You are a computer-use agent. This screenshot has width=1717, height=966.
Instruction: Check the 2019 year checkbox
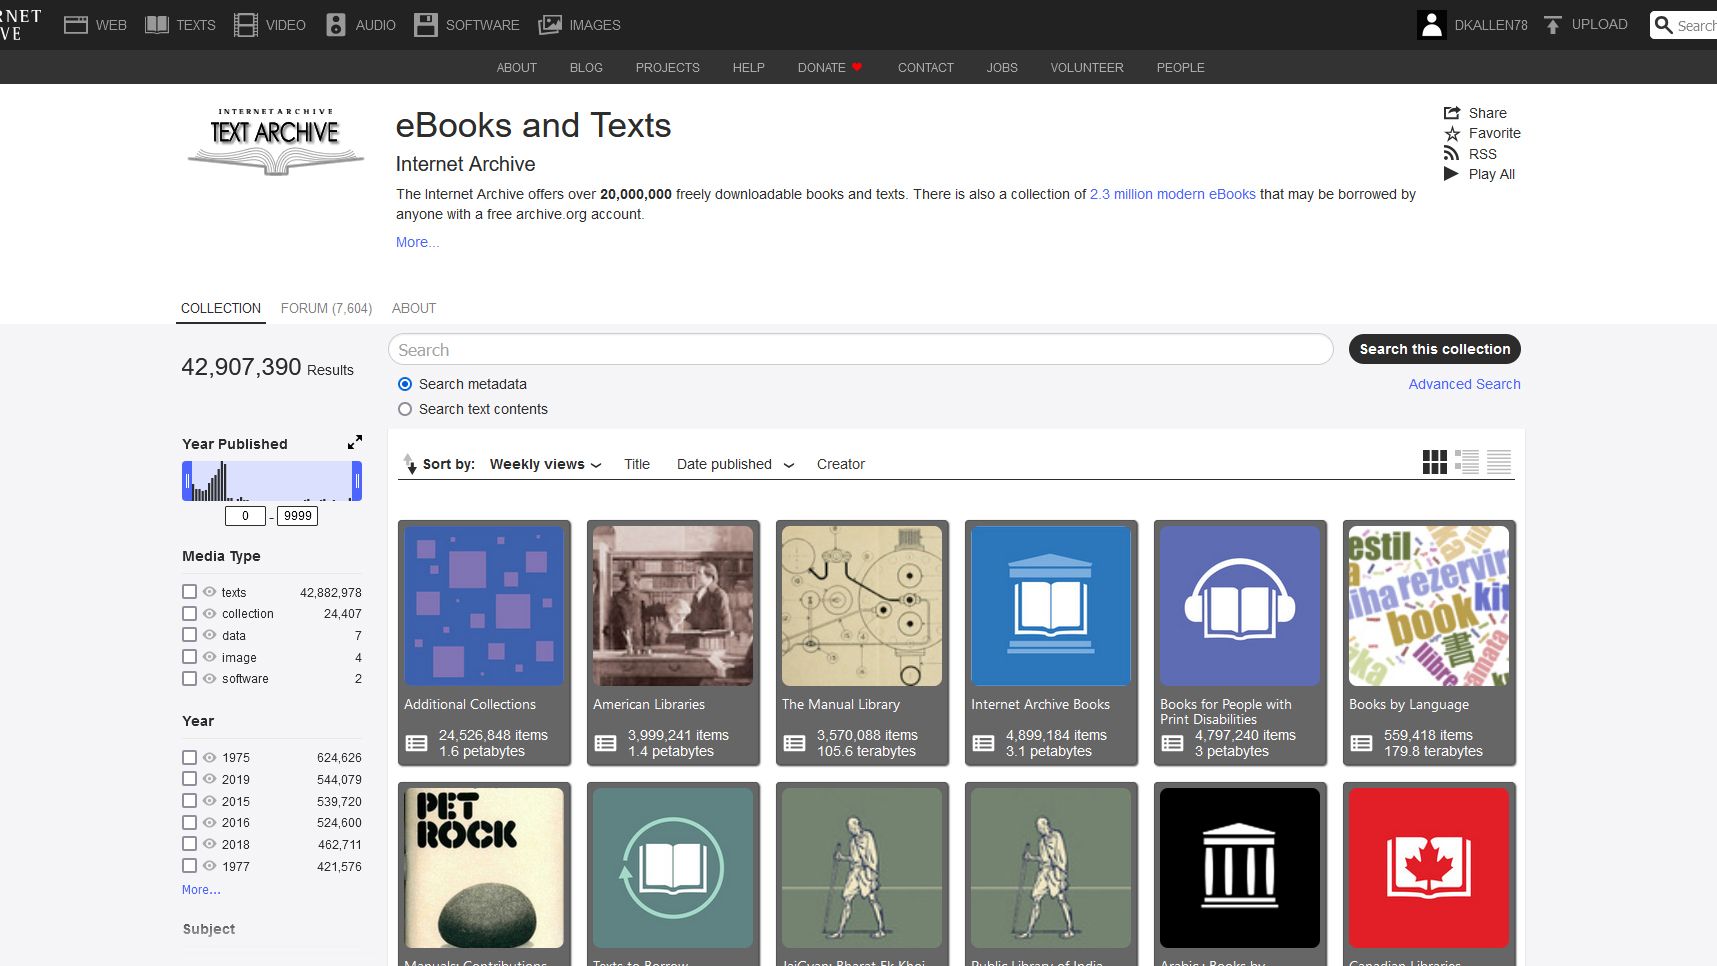189,779
